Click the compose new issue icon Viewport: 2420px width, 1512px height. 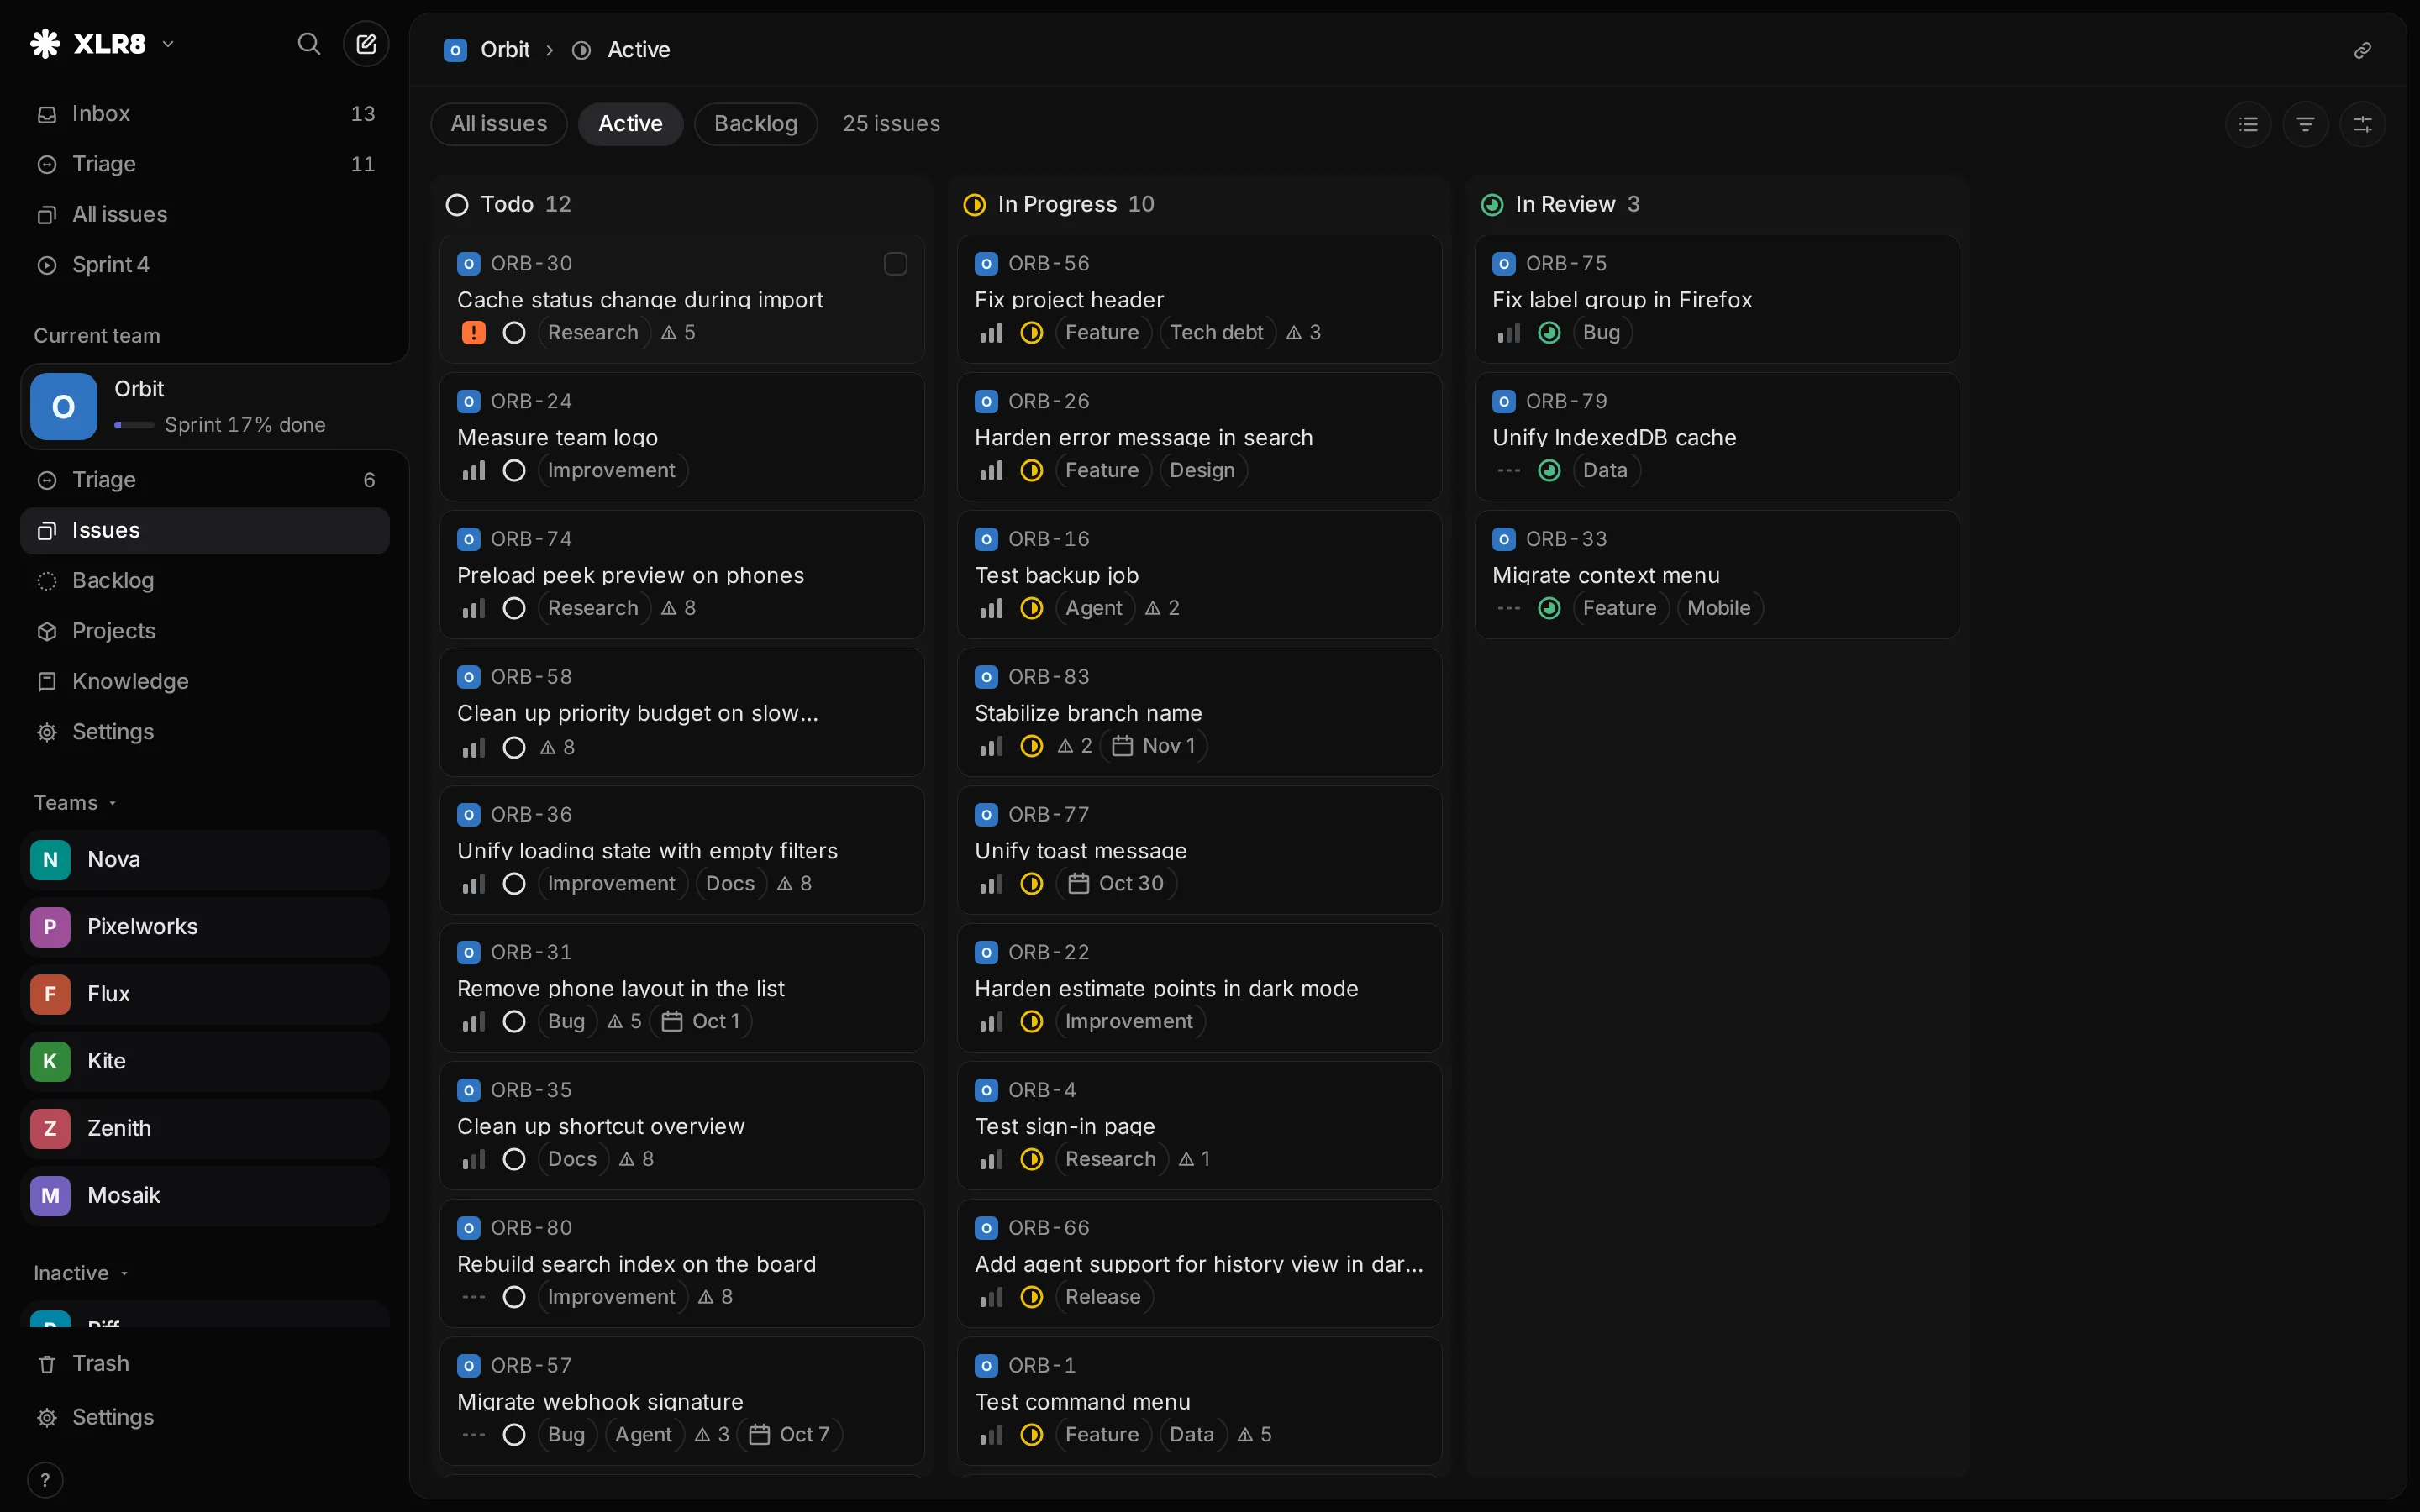[366, 44]
